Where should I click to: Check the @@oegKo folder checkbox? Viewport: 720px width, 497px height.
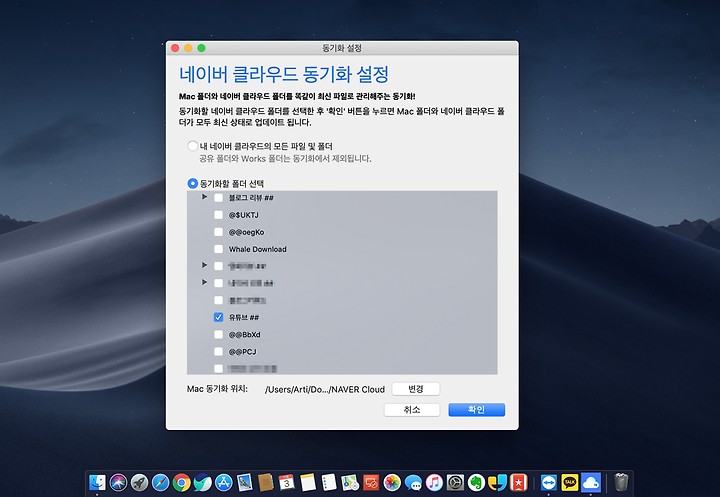(x=219, y=232)
